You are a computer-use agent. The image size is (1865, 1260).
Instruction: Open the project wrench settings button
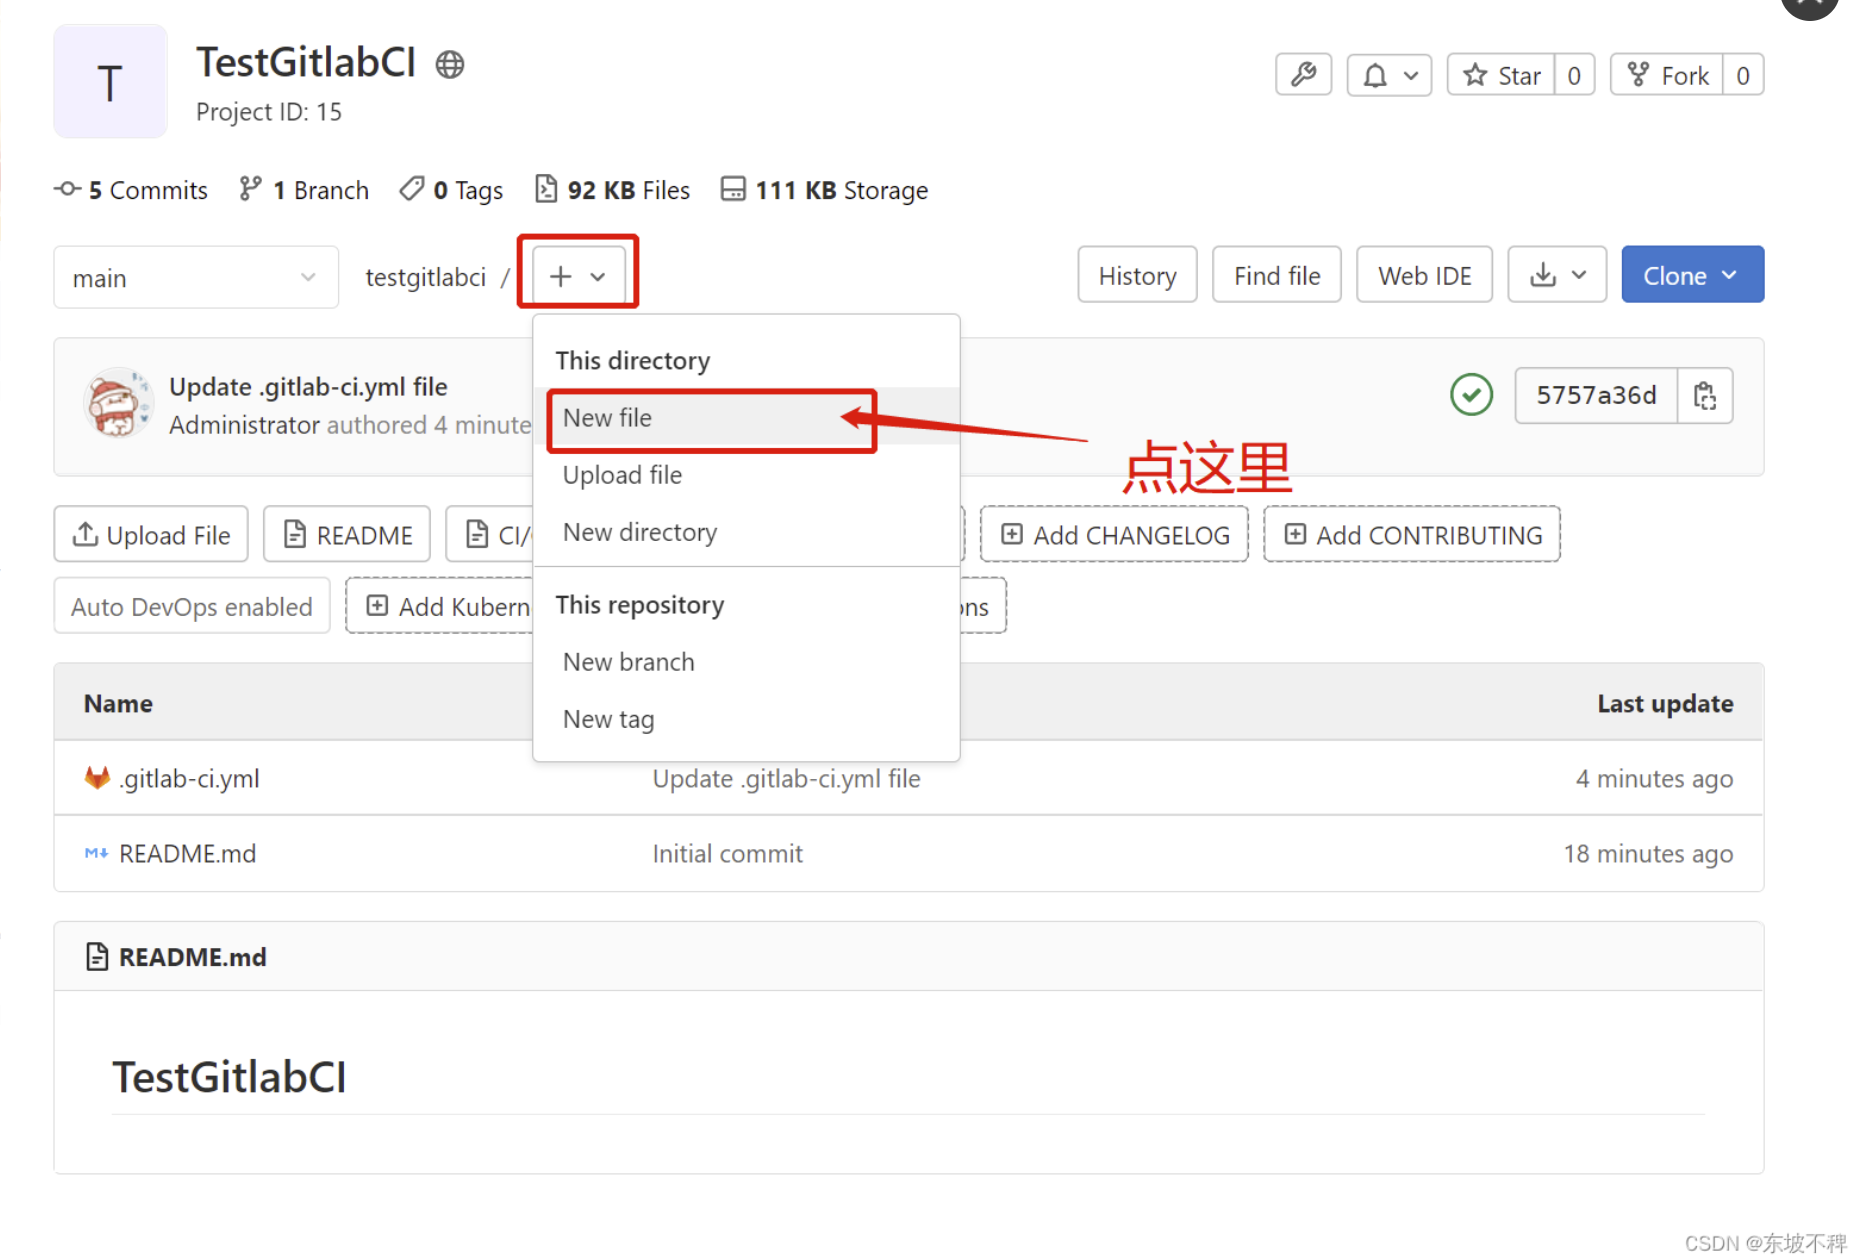[x=1303, y=75]
